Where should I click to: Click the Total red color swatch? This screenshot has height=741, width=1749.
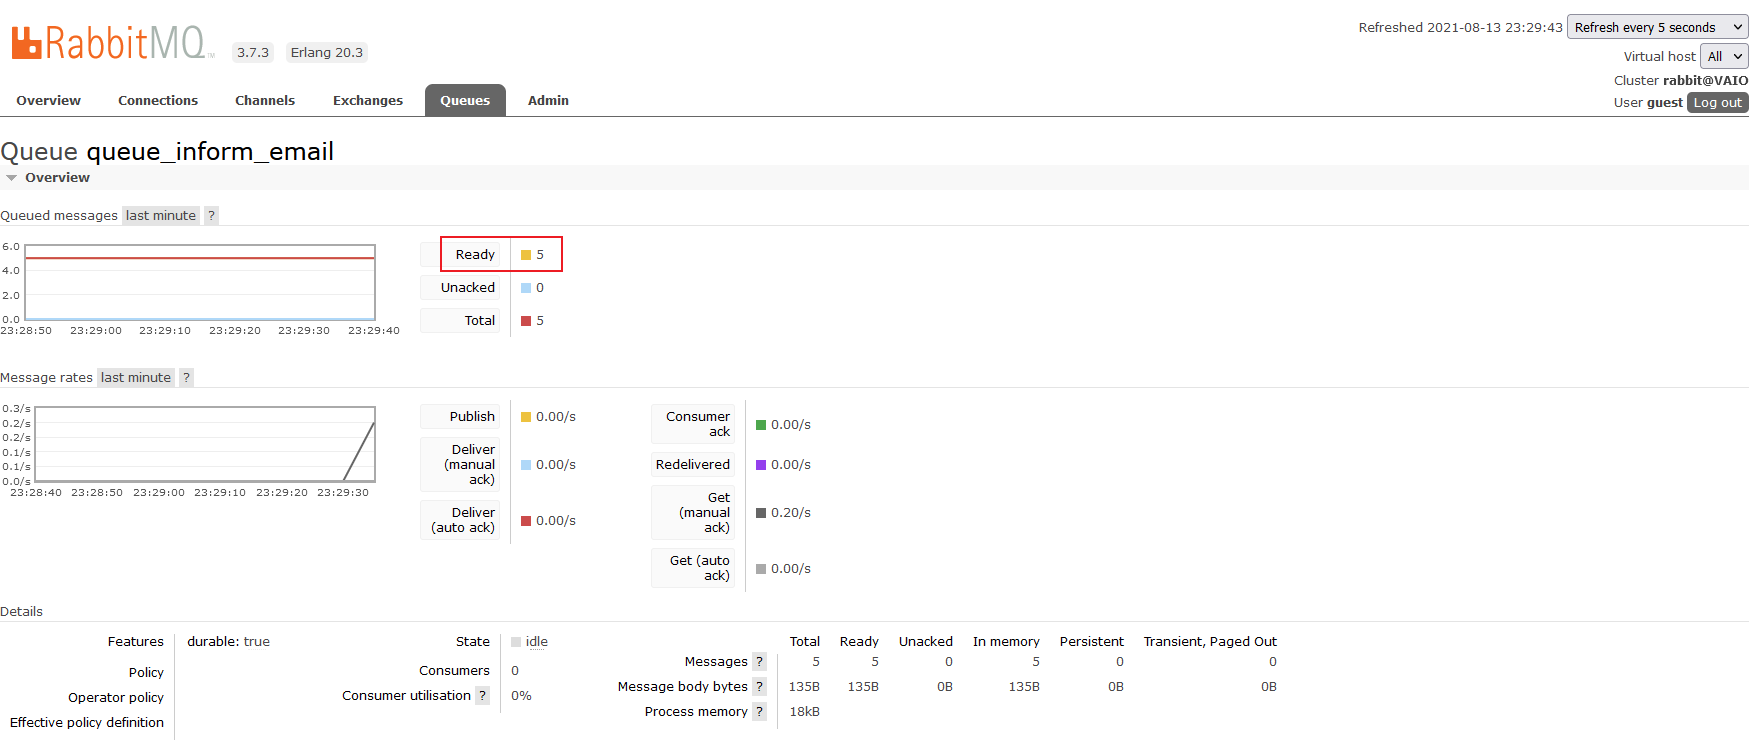pyautogui.click(x=526, y=321)
